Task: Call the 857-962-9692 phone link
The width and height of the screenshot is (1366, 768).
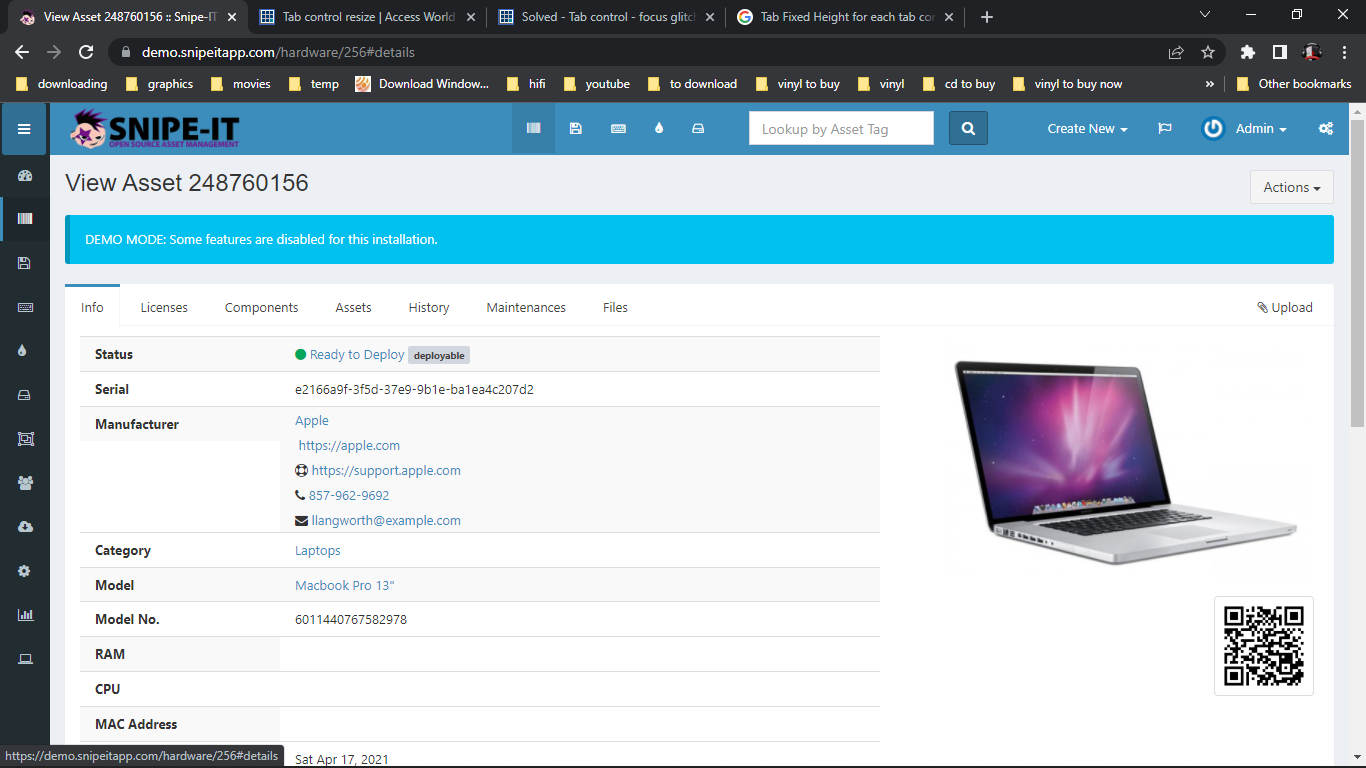Action: pos(349,495)
